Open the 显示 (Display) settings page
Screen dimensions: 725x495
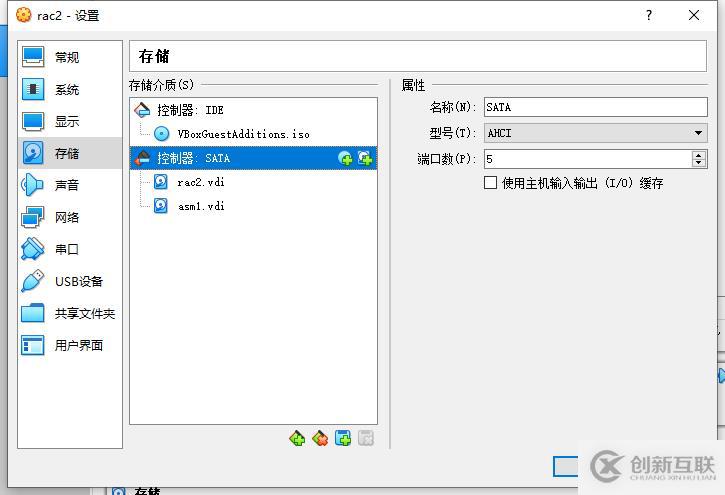coord(70,121)
